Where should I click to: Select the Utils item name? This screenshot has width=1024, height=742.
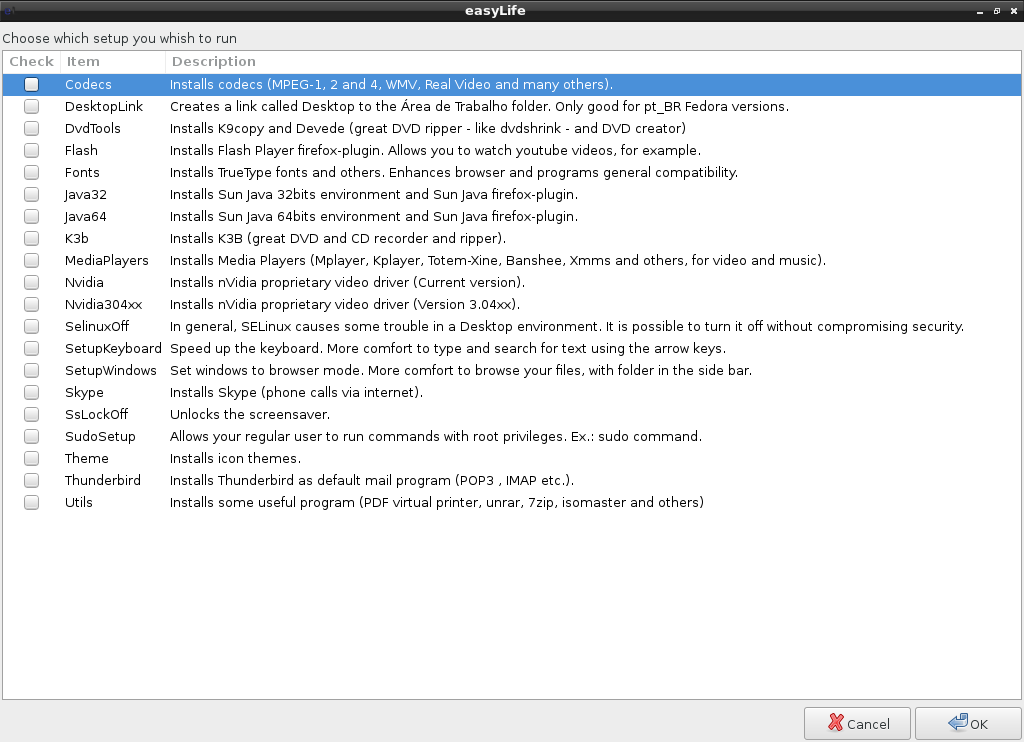point(78,502)
